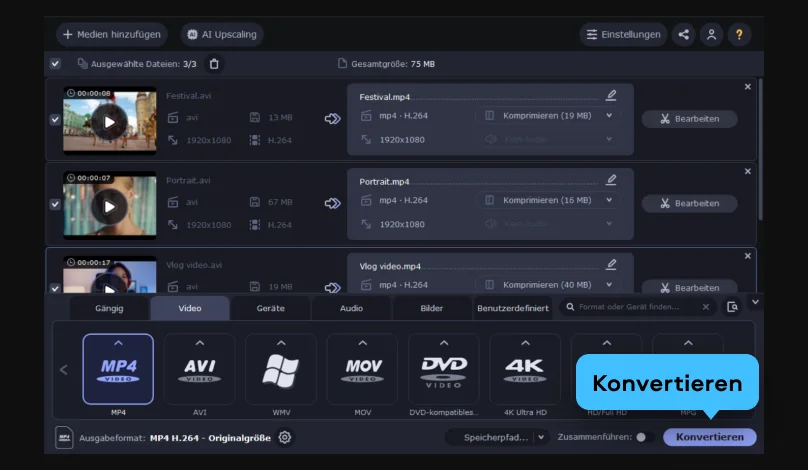Click Bearbeiten for Festival.avi
Viewport: 808px width, 470px height.
point(689,119)
